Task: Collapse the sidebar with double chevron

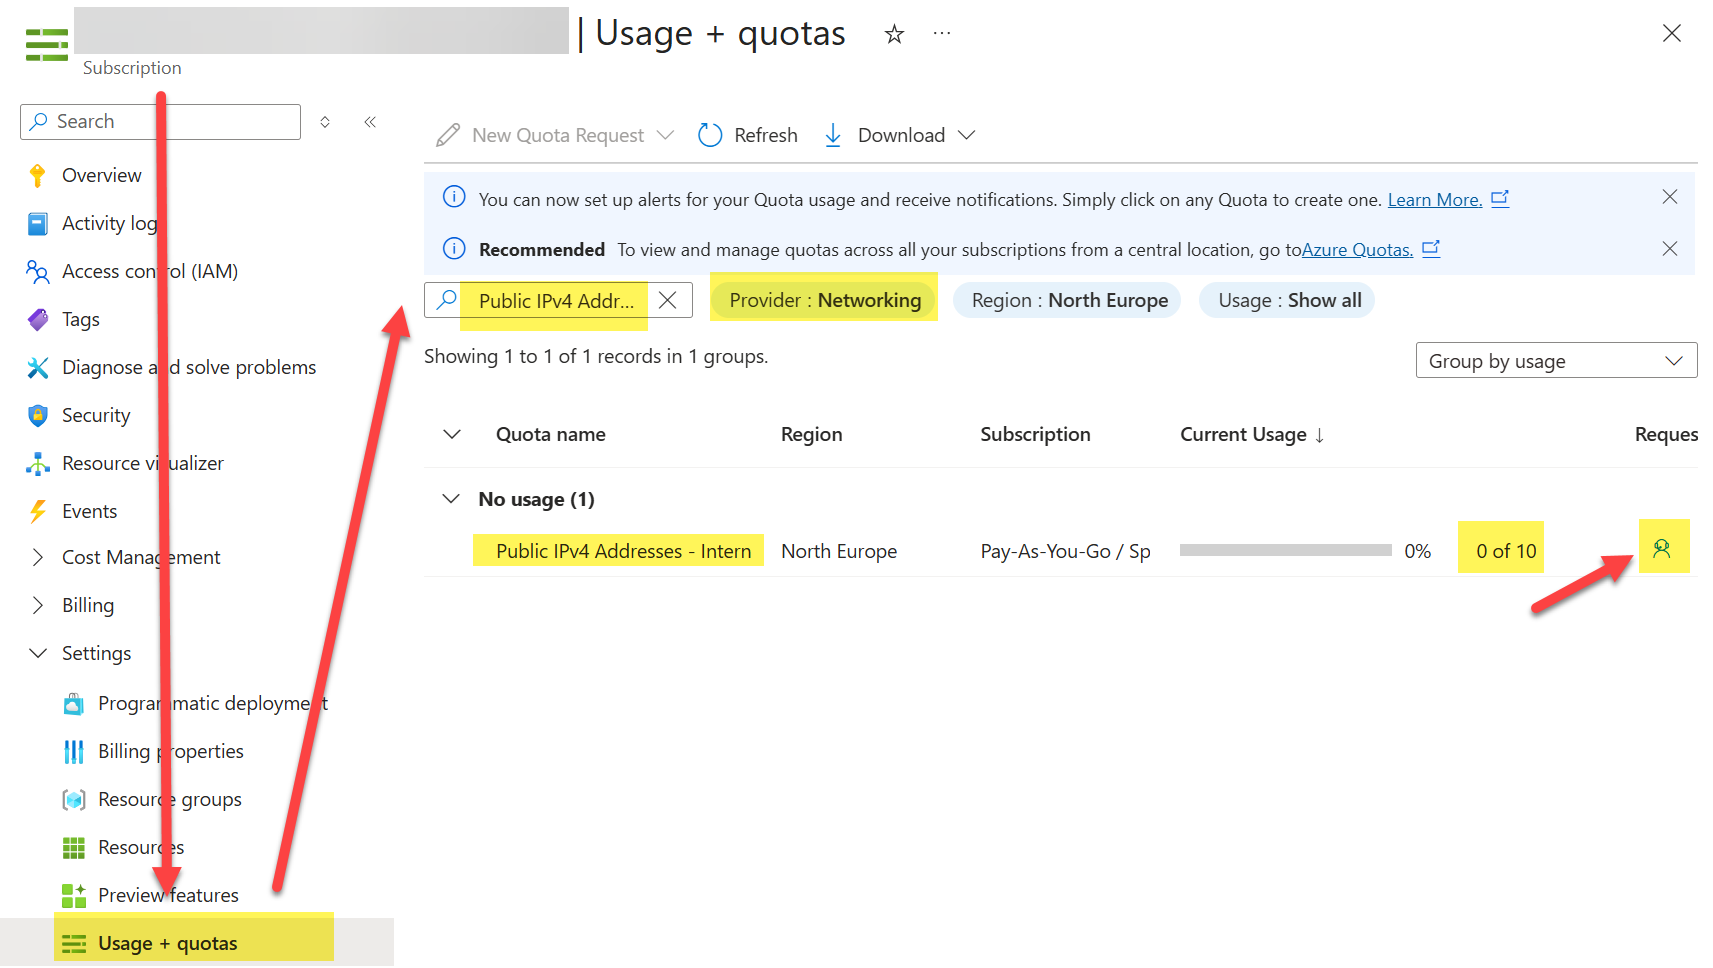Action: pyautogui.click(x=370, y=122)
